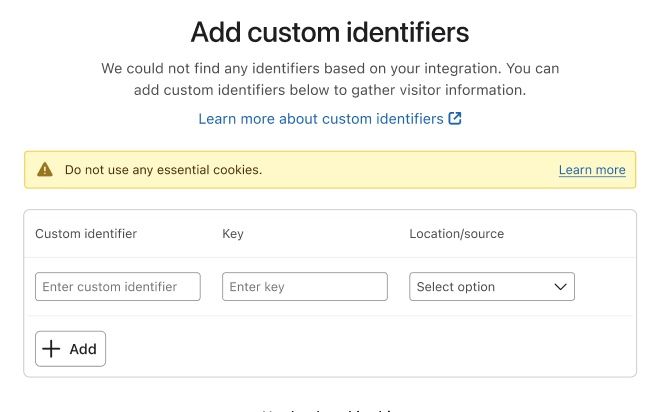
Task: Click the chevron arrow in Location/source dropdown
Action: coord(560,287)
